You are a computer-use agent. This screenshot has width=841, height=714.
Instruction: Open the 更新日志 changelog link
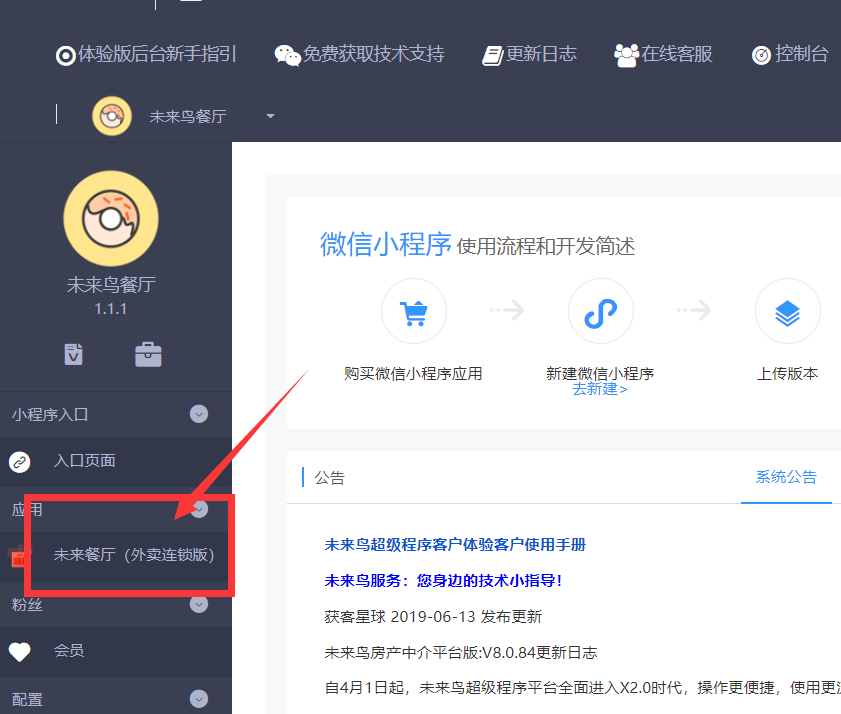[x=529, y=54]
